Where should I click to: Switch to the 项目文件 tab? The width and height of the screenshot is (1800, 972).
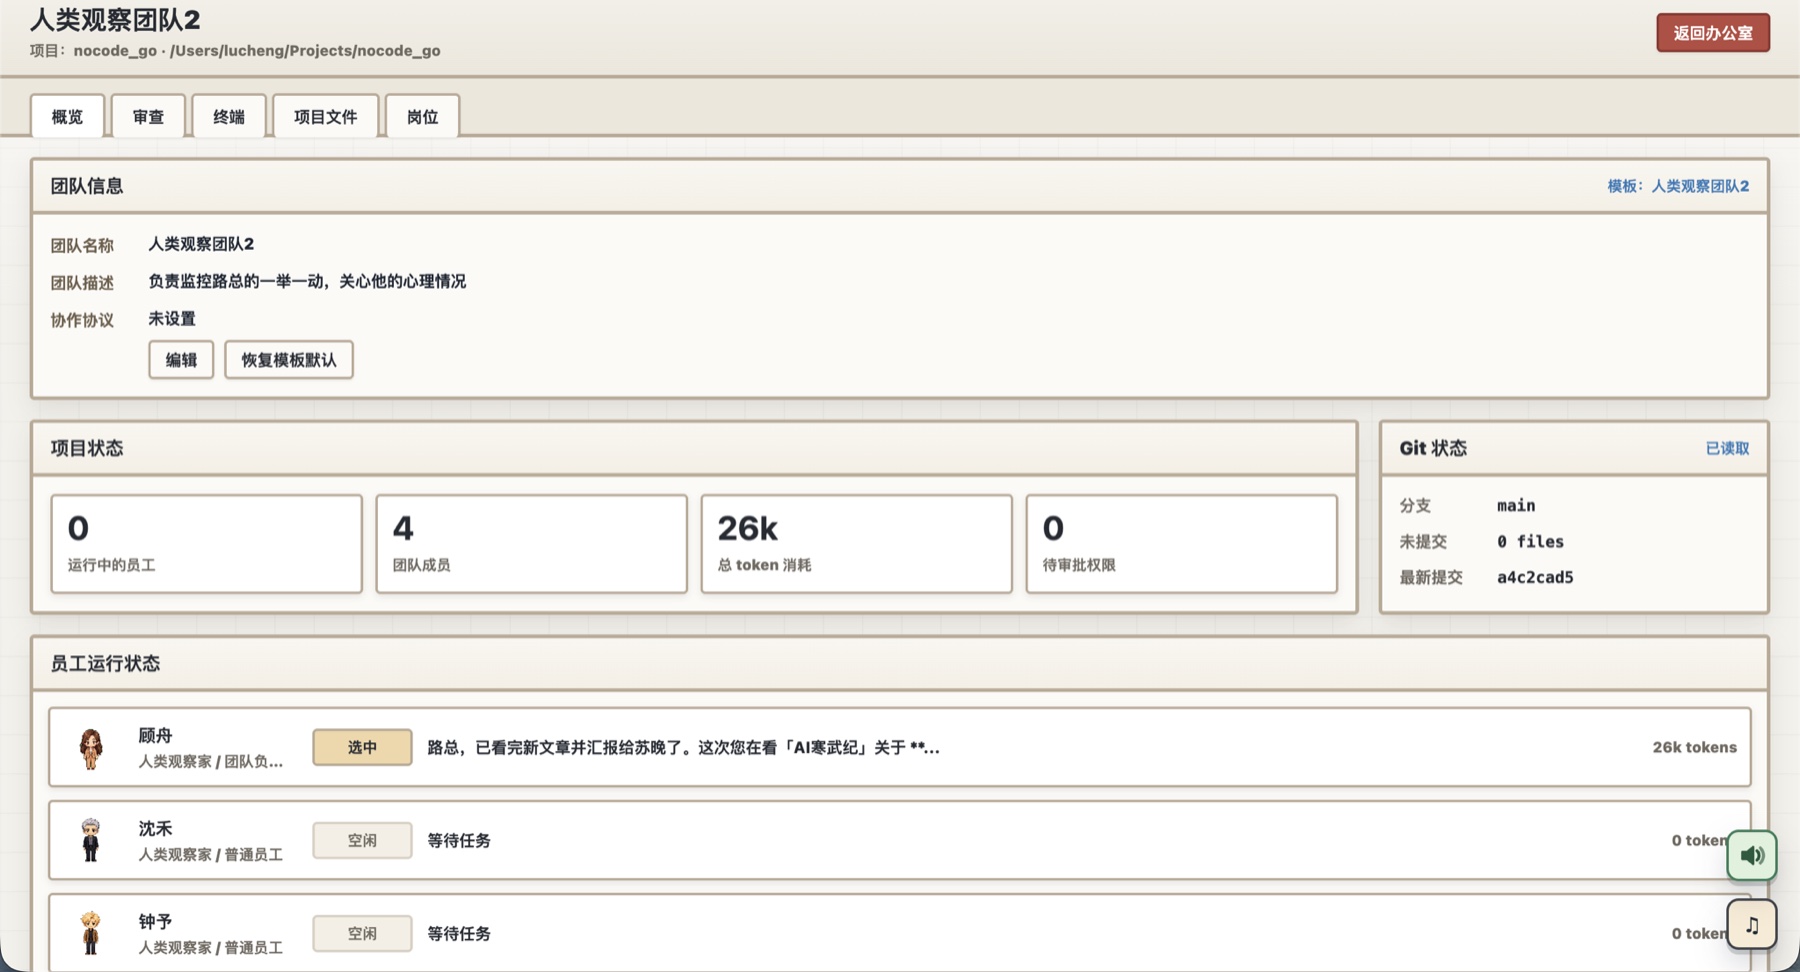point(325,116)
